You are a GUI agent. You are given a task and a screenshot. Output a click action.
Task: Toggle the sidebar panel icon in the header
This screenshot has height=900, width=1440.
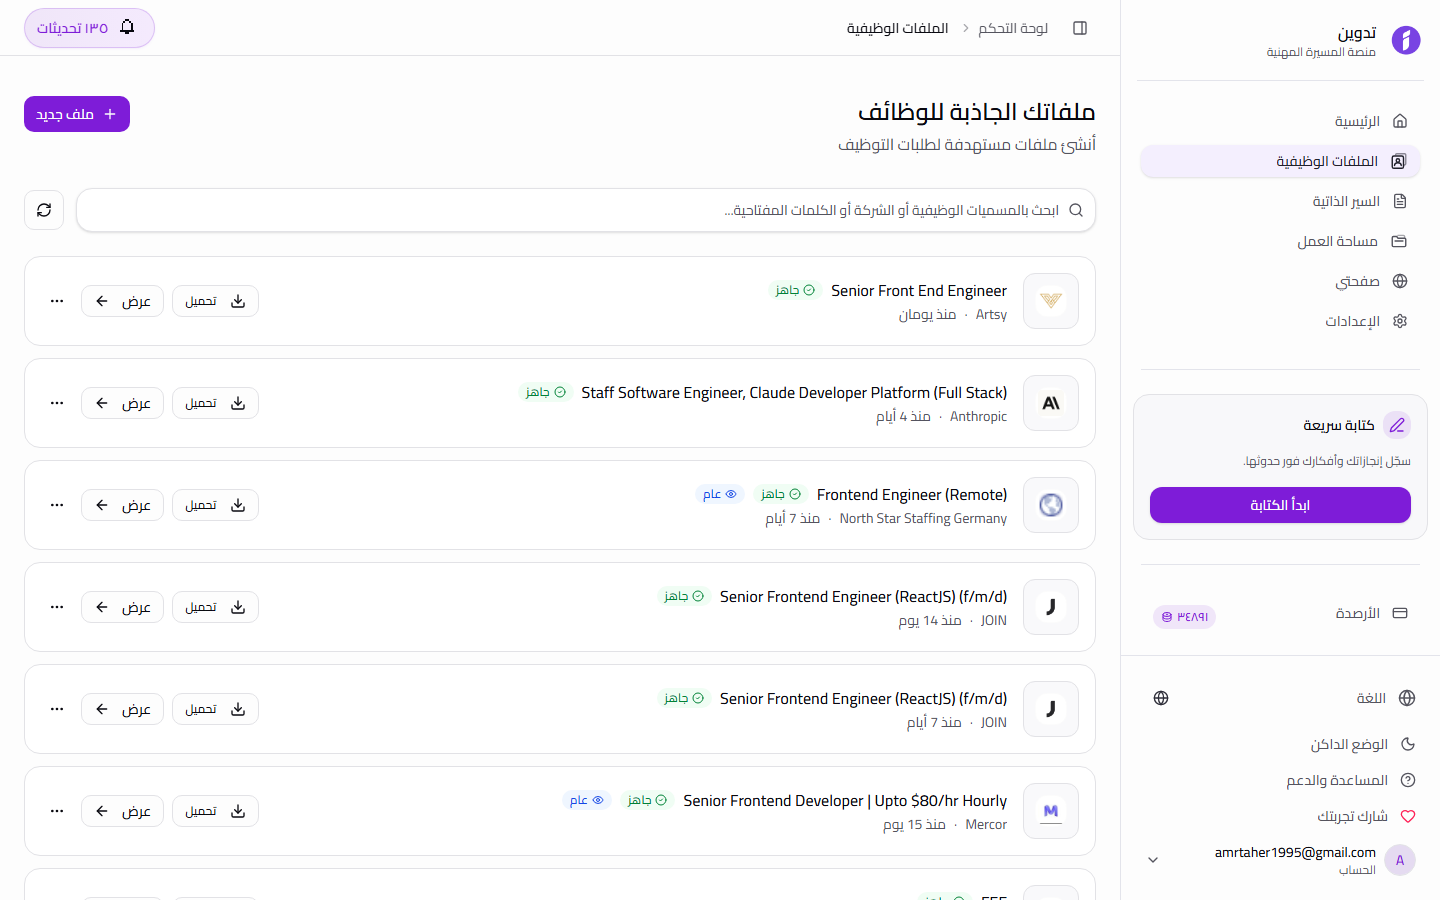point(1080,28)
